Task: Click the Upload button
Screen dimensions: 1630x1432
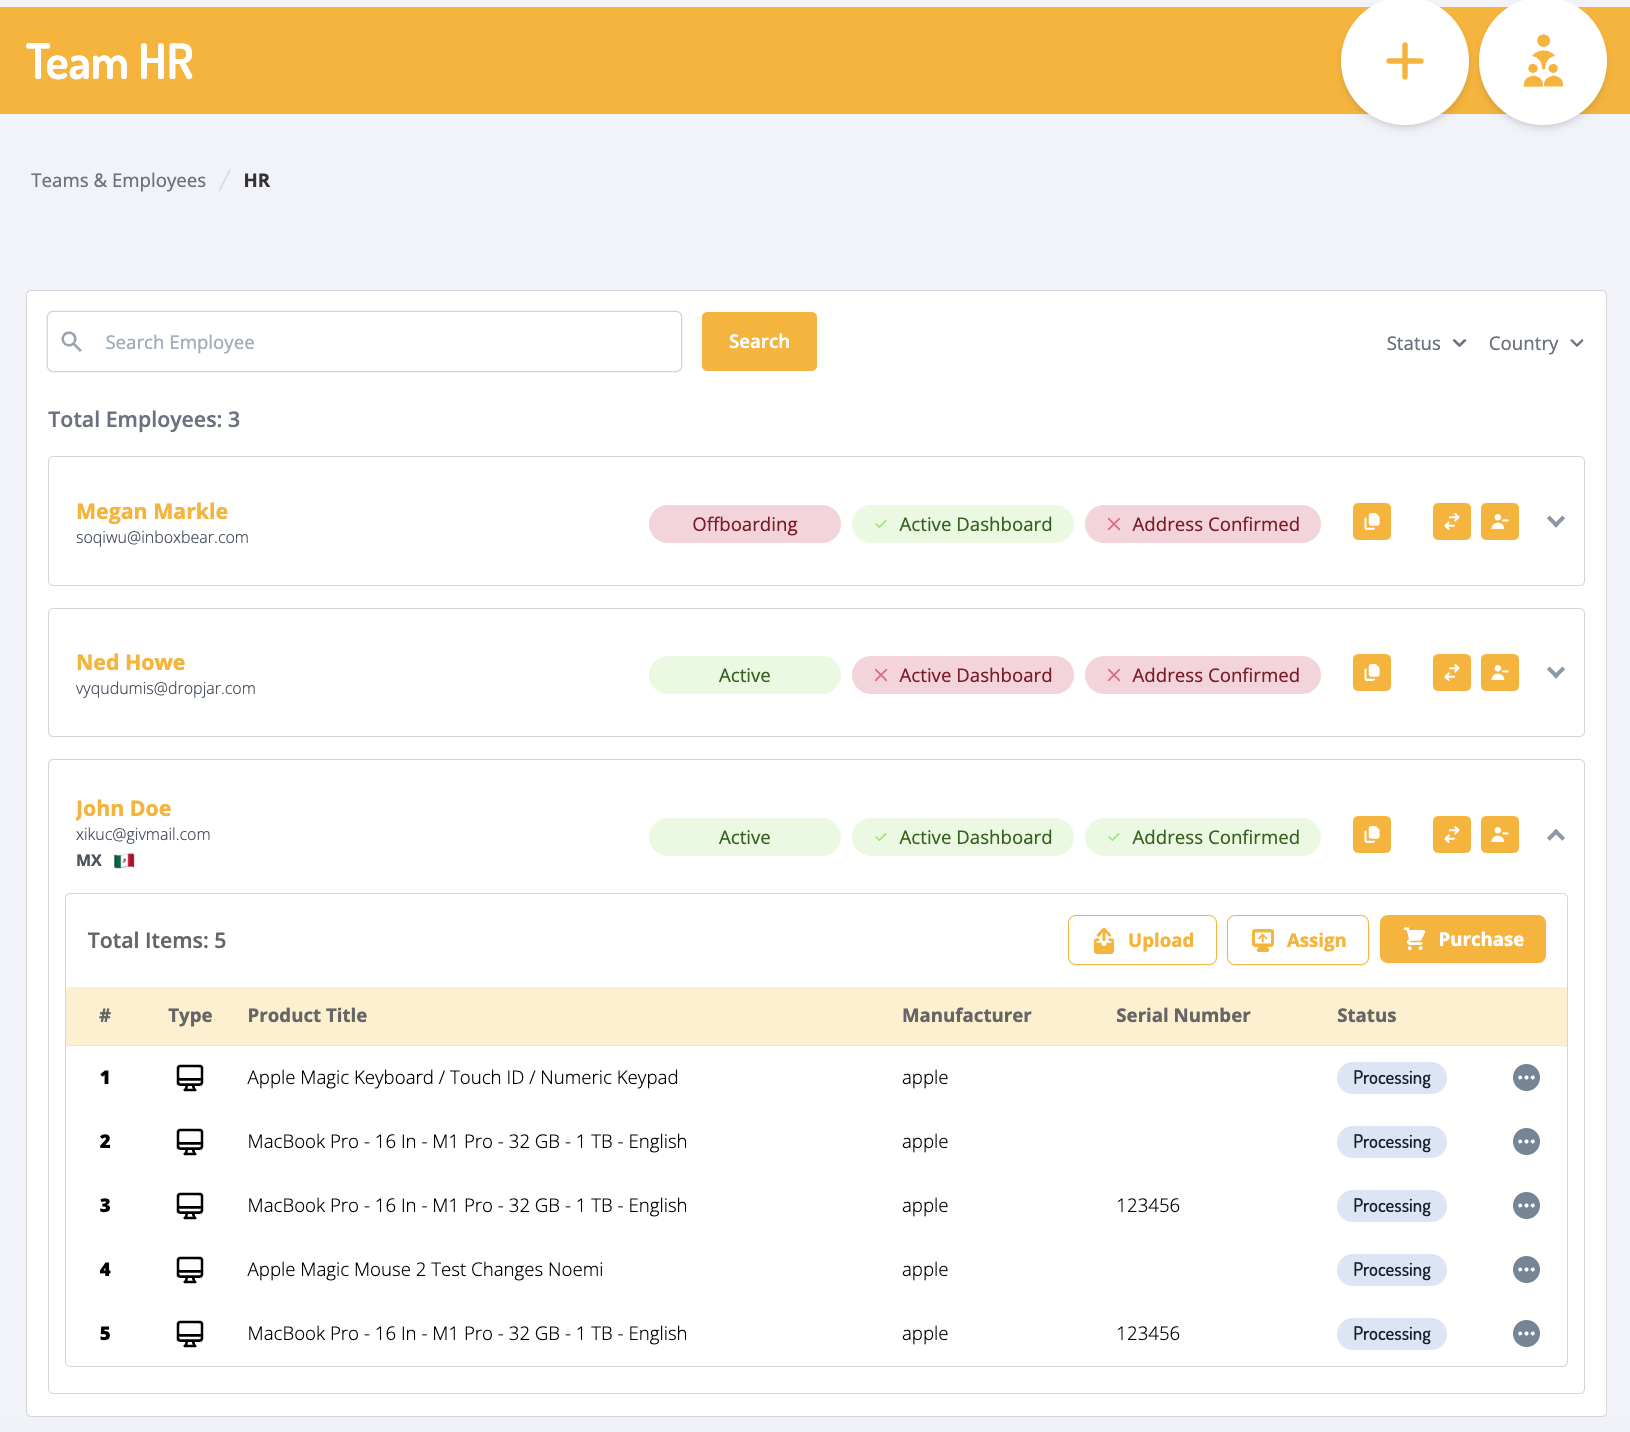Action: [x=1142, y=940]
